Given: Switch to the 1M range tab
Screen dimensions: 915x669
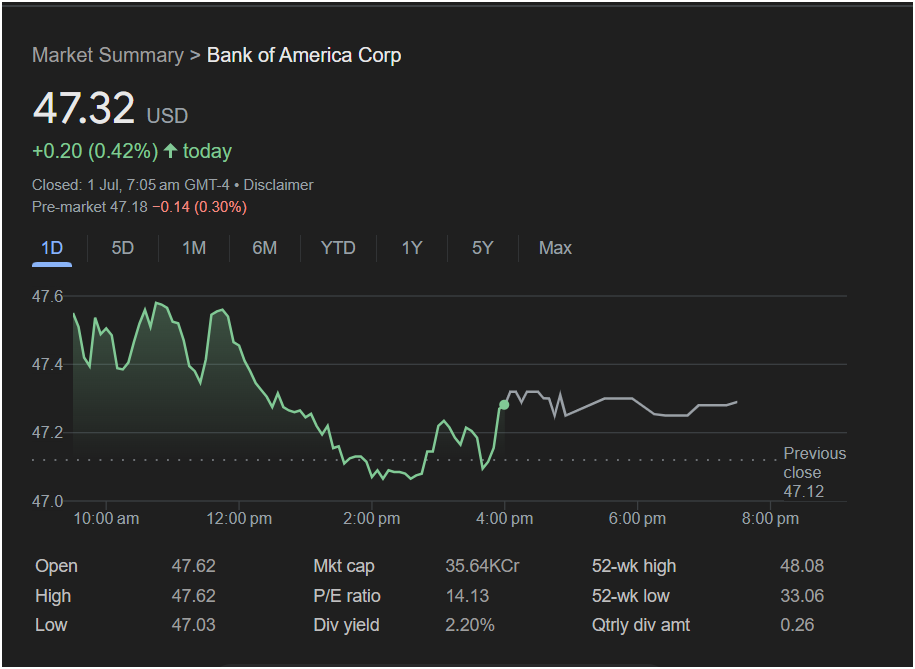Looking at the screenshot, I should 194,248.
